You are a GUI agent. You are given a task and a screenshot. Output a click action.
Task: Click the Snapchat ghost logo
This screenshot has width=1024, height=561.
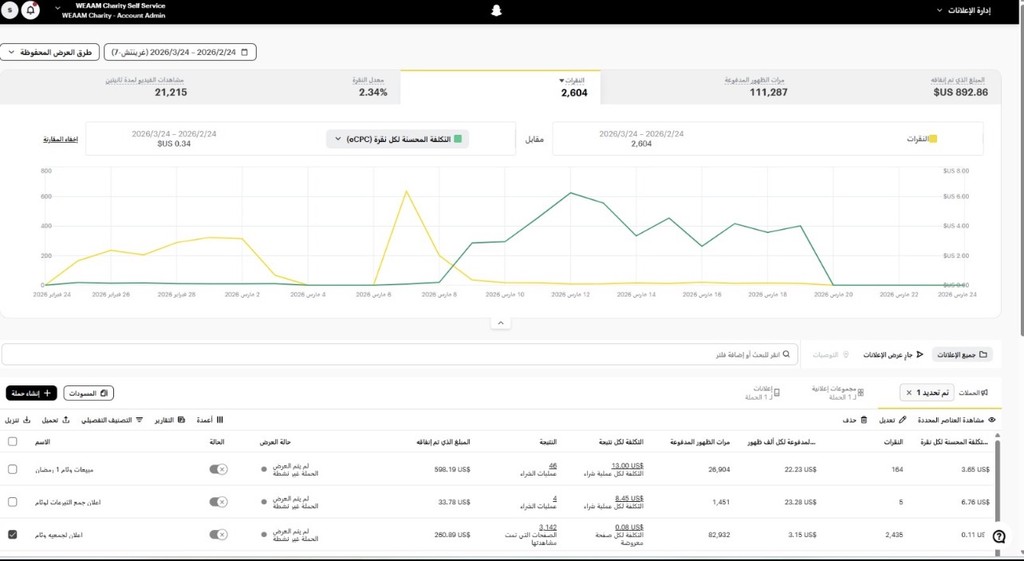coord(497,11)
